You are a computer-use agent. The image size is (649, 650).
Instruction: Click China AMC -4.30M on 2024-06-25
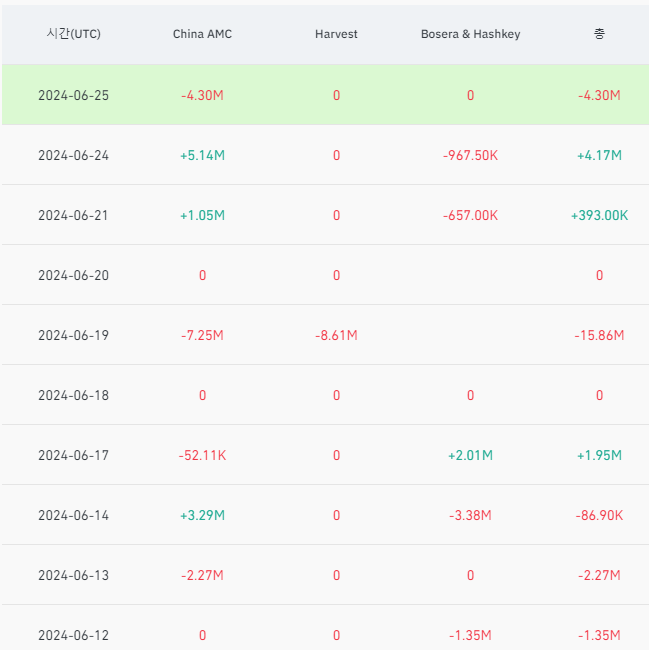tap(202, 95)
